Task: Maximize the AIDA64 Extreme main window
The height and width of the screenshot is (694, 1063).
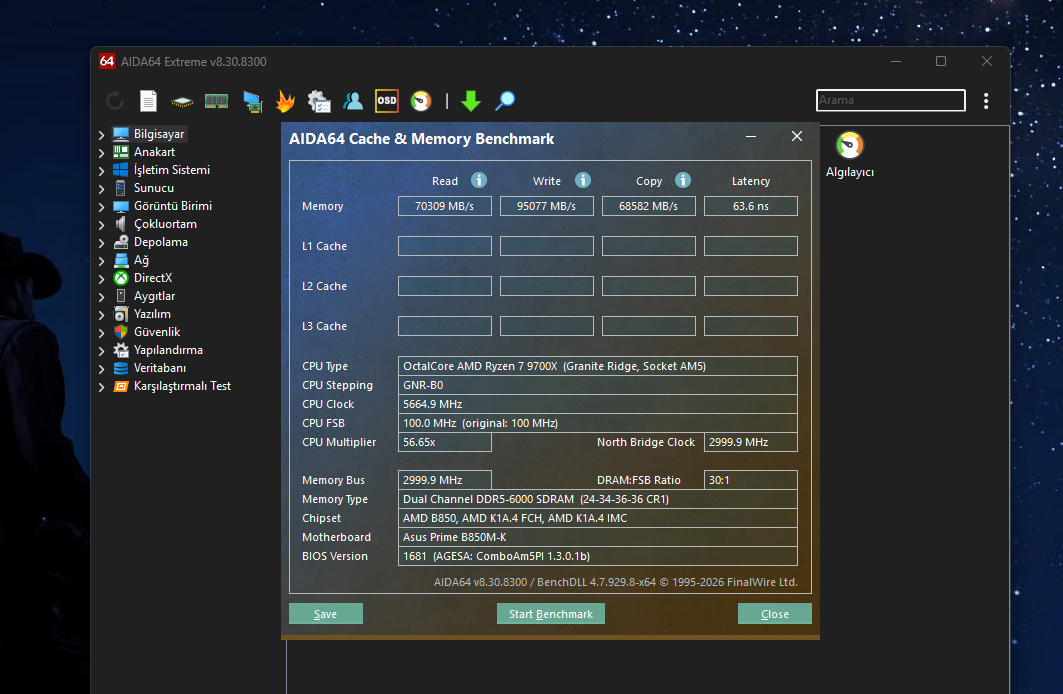Action: [x=941, y=61]
